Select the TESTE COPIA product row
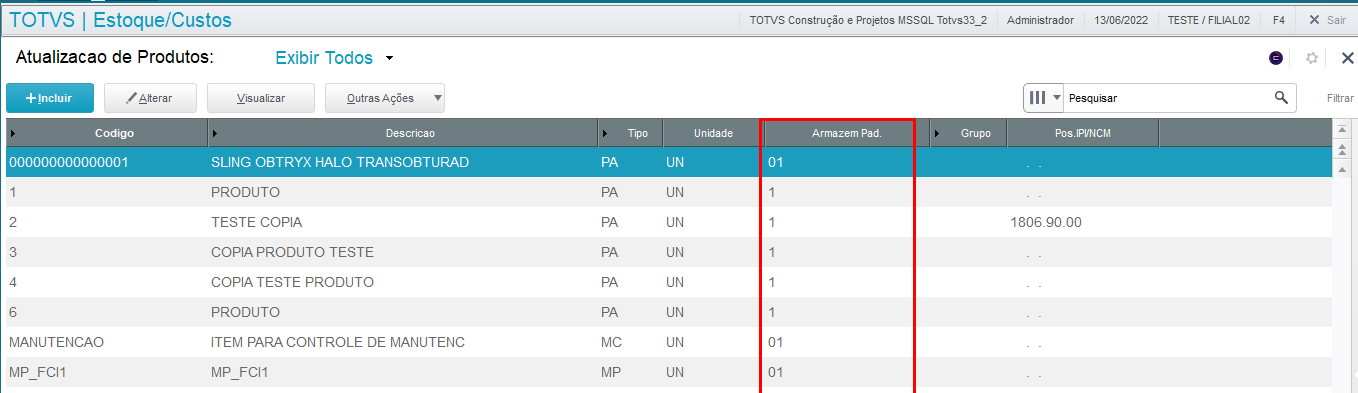 click(669, 222)
